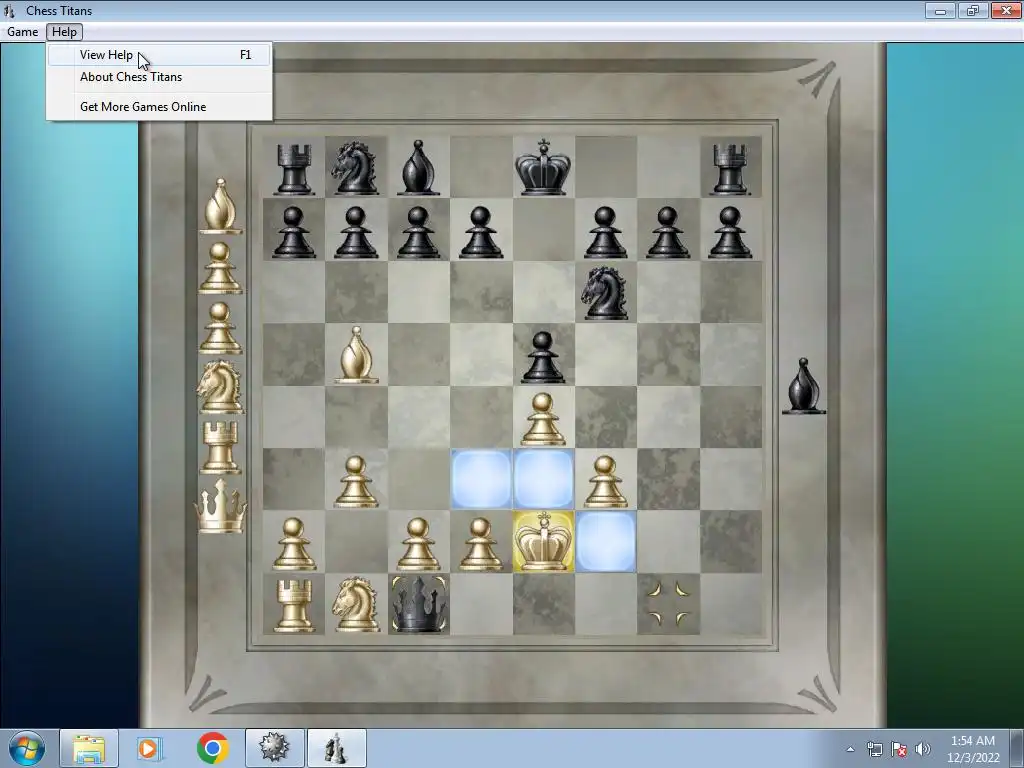1024x768 pixels.
Task: Select the white pawn on b3
Action: tap(356, 482)
